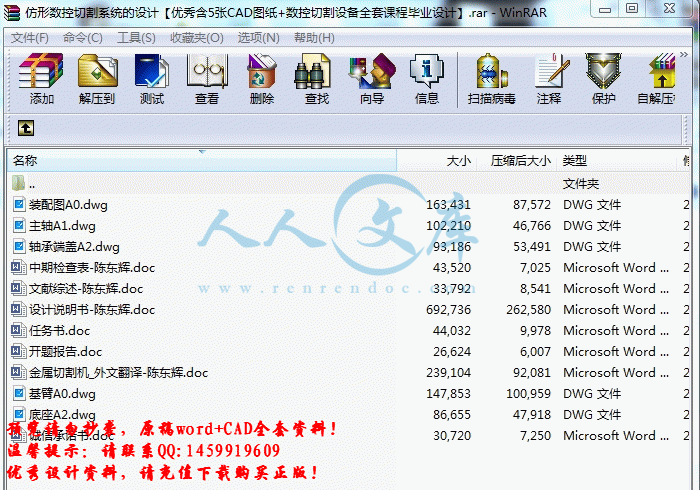Viewport: 700px width, 490px height.
Task: Select the parent folder '..' row
Action: tap(348, 184)
